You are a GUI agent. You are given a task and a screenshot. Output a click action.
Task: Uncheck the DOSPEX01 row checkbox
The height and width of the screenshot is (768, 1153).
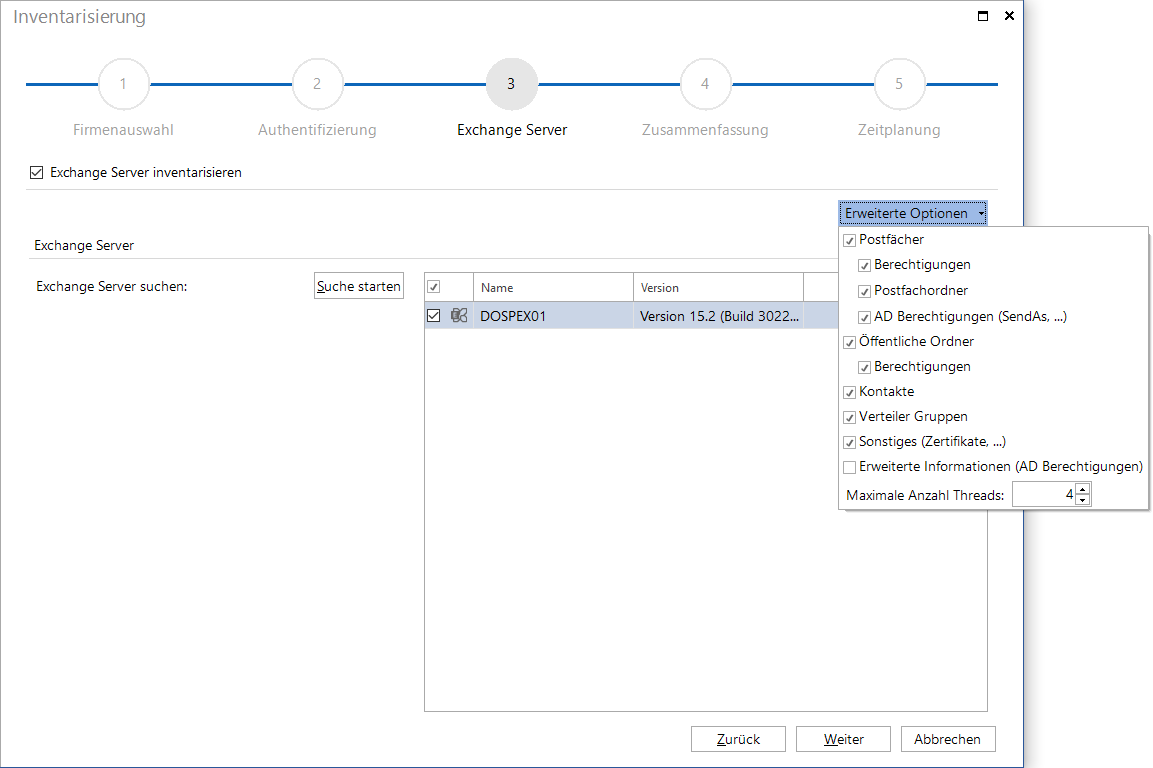click(434, 316)
